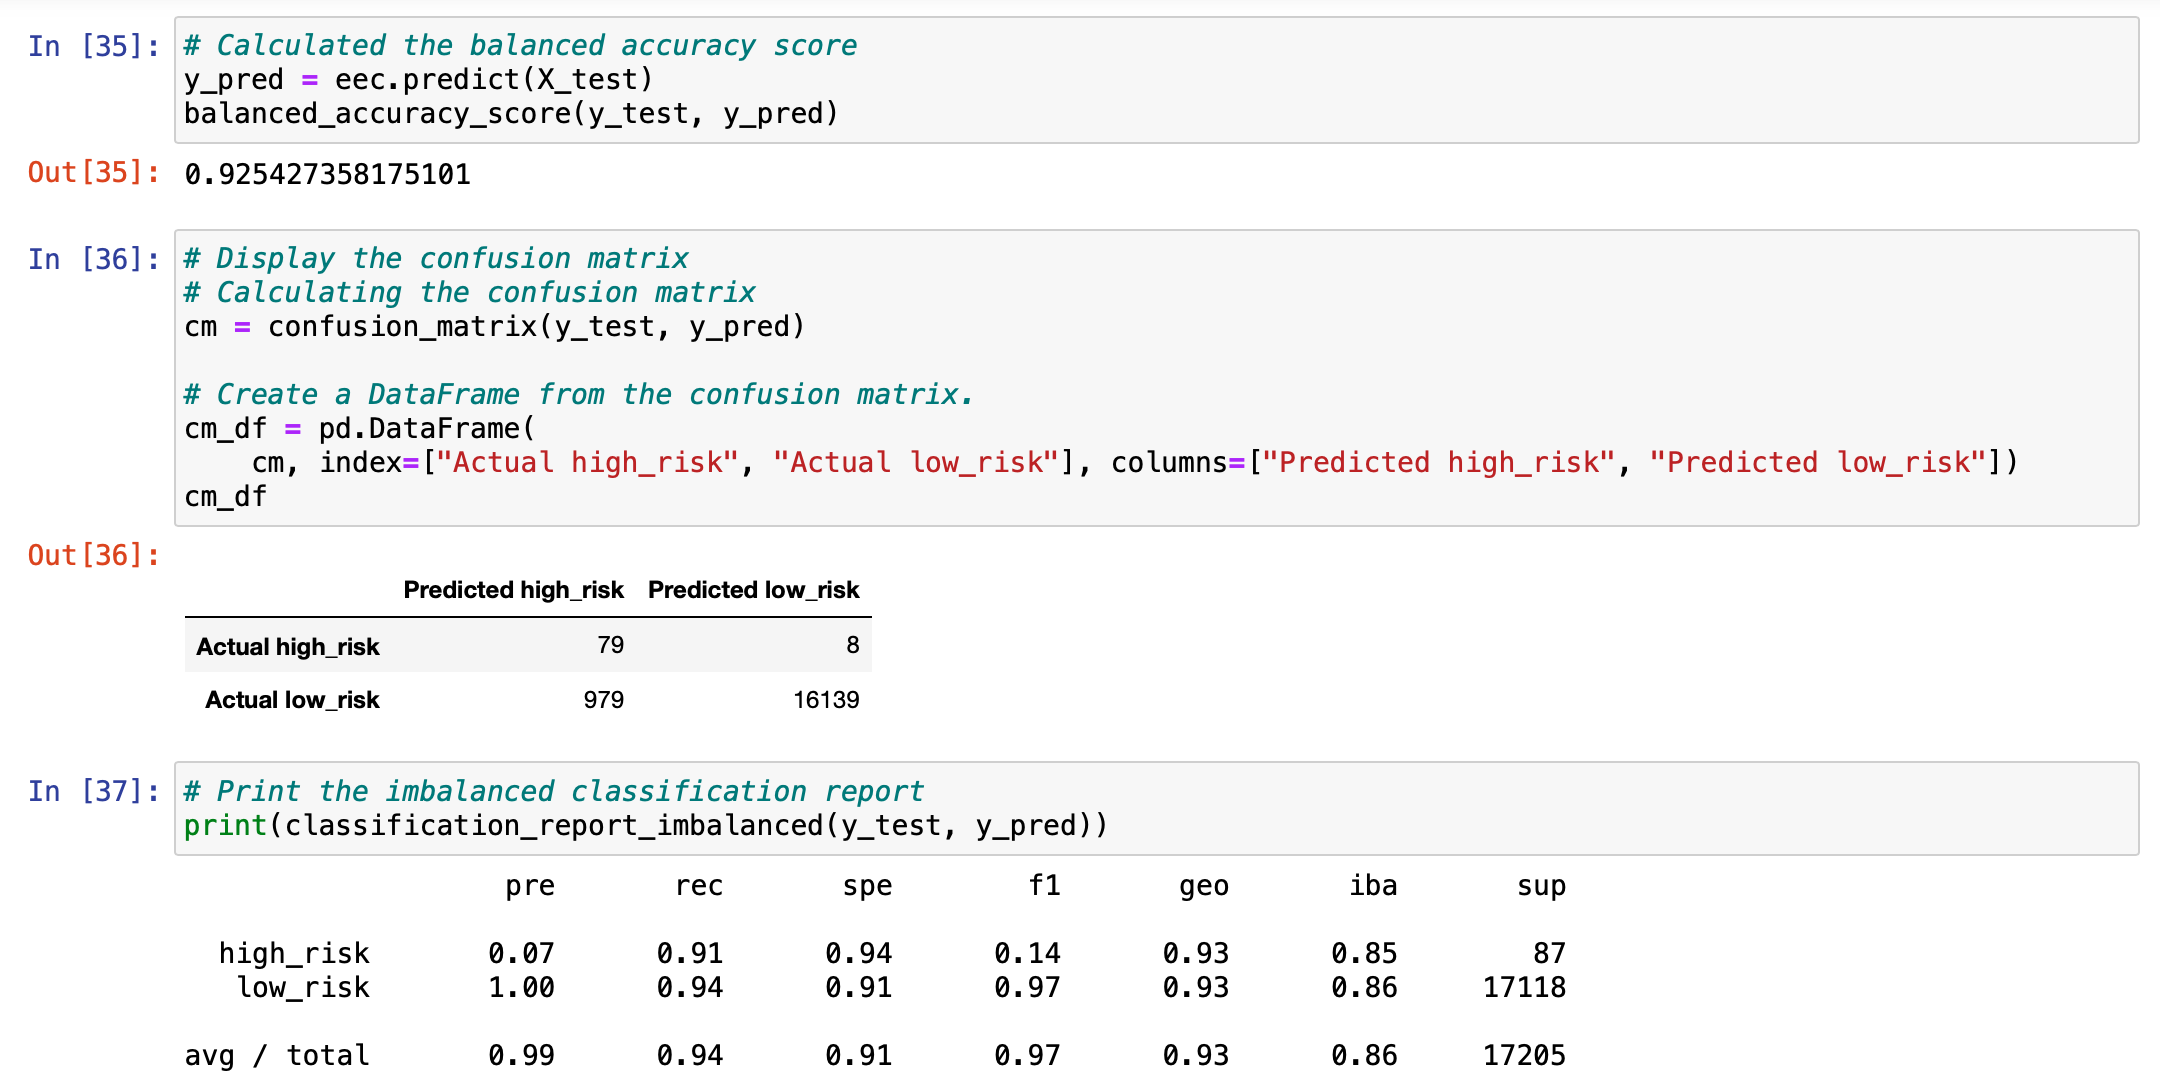Image resolution: width=2160 pixels, height=1084 pixels.
Task: Click the In [36]: prompt label
Action: coord(93,259)
